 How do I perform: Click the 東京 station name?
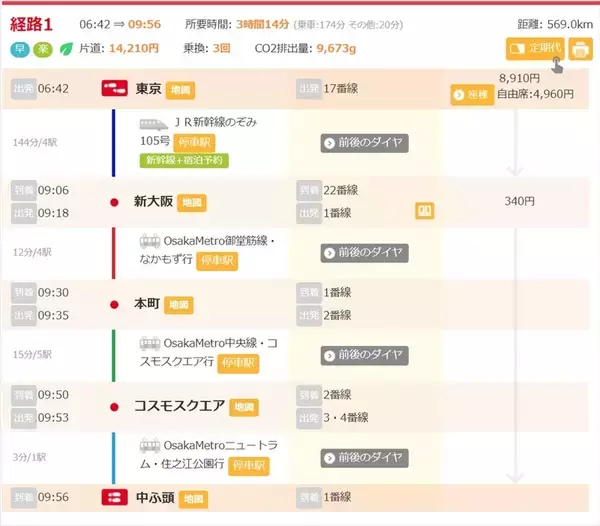[148, 89]
